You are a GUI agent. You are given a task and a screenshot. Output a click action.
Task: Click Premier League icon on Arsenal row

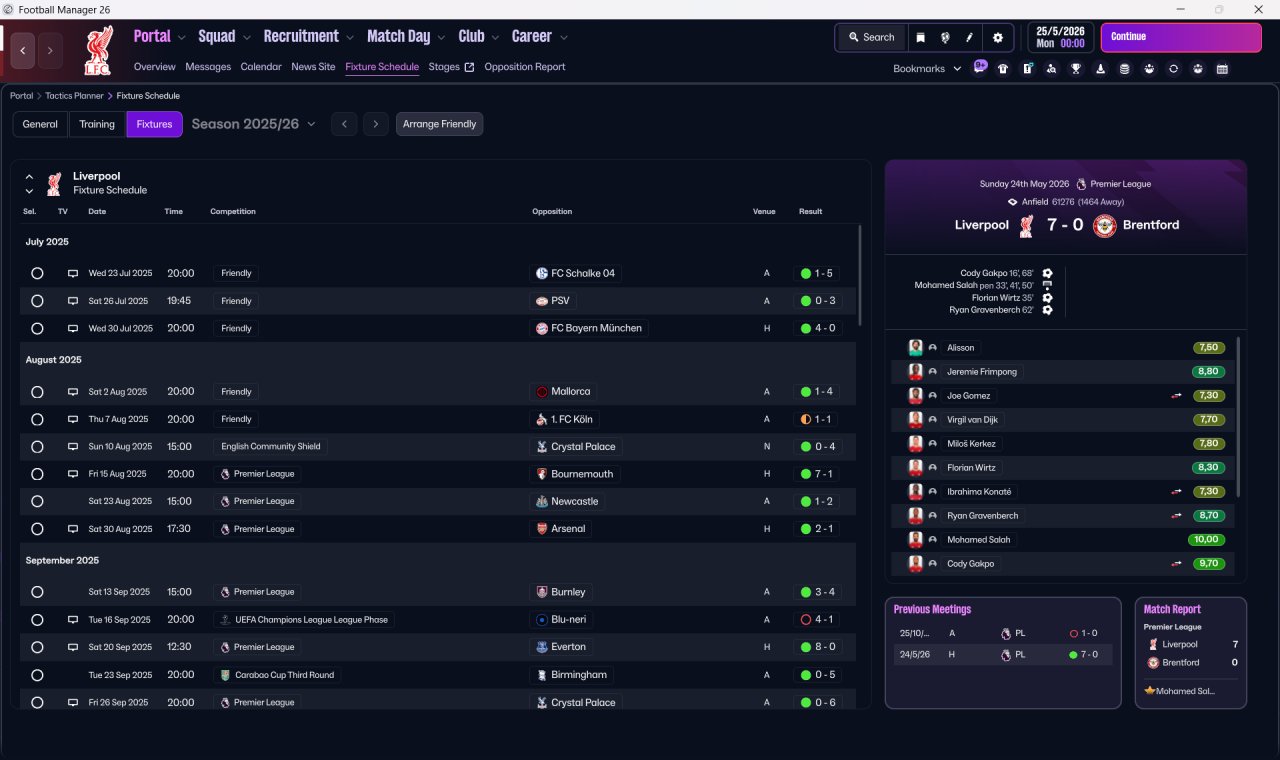226,529
